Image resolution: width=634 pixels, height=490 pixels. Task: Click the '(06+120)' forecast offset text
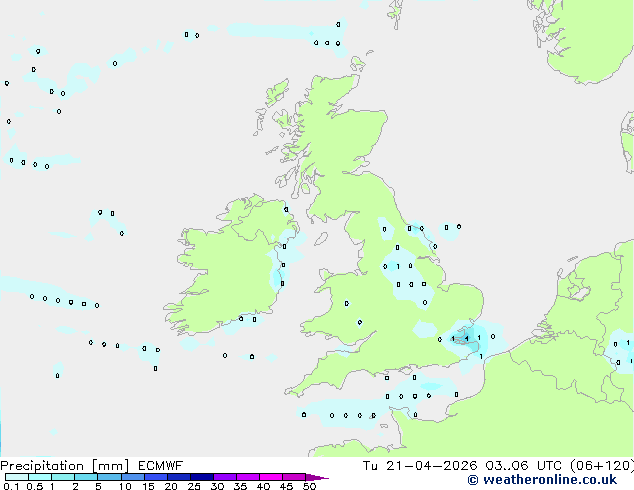[602, 466]
